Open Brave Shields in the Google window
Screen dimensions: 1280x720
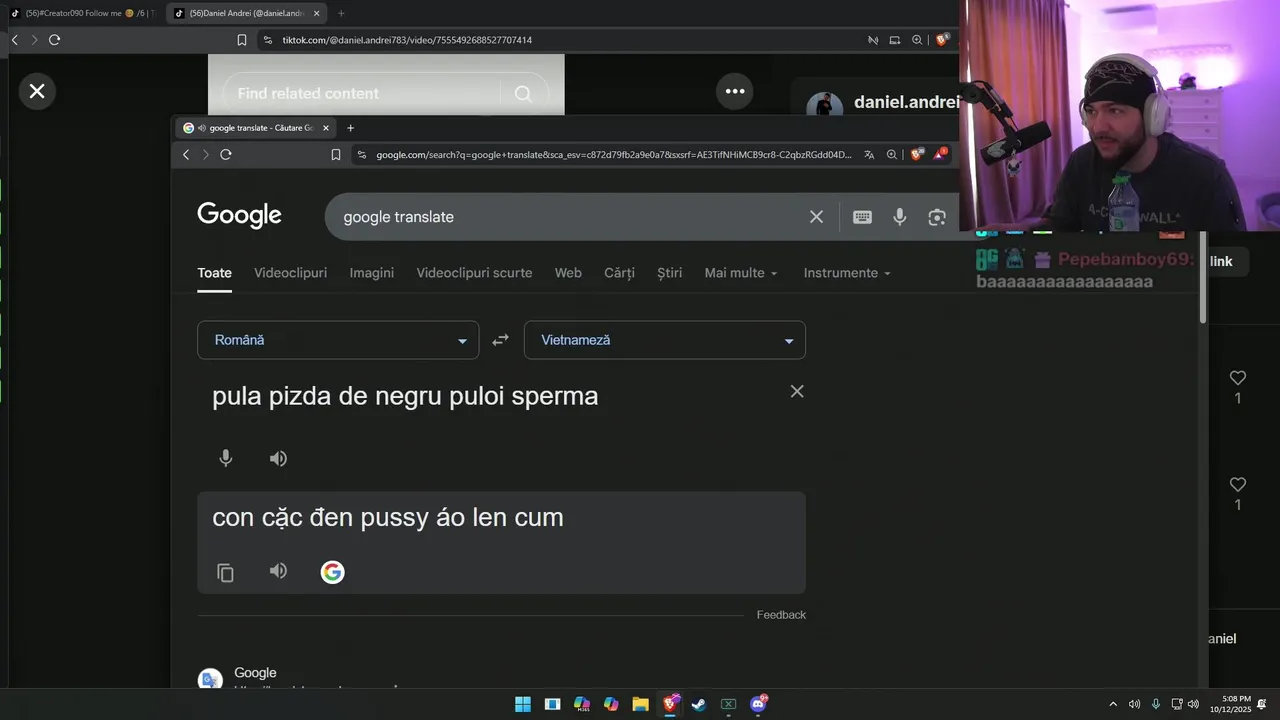tap(916, 154)
